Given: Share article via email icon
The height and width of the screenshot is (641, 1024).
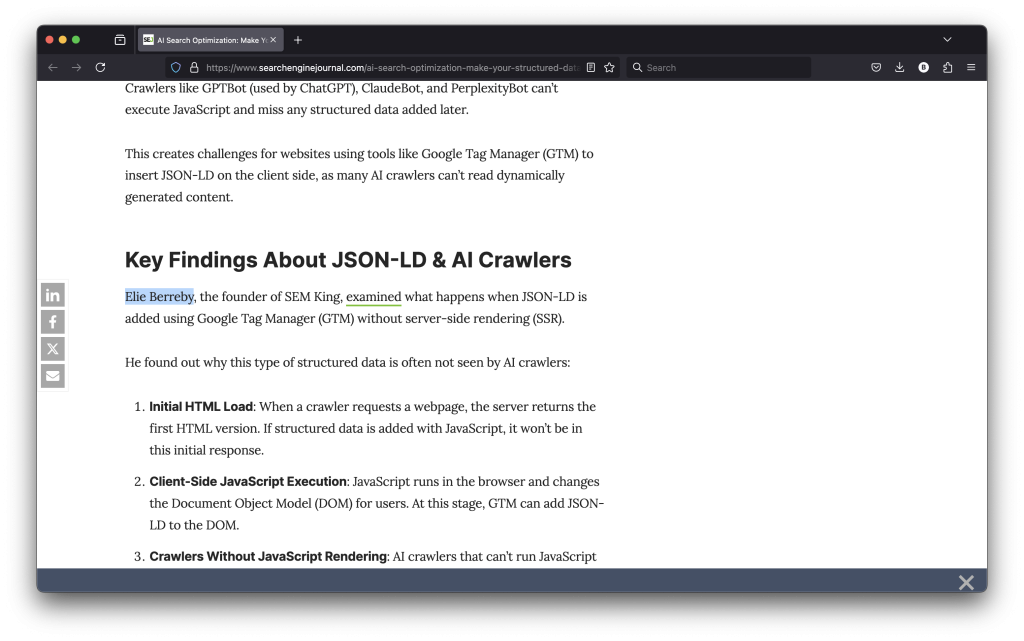Looking at the screenshot, I should (53, 376).
